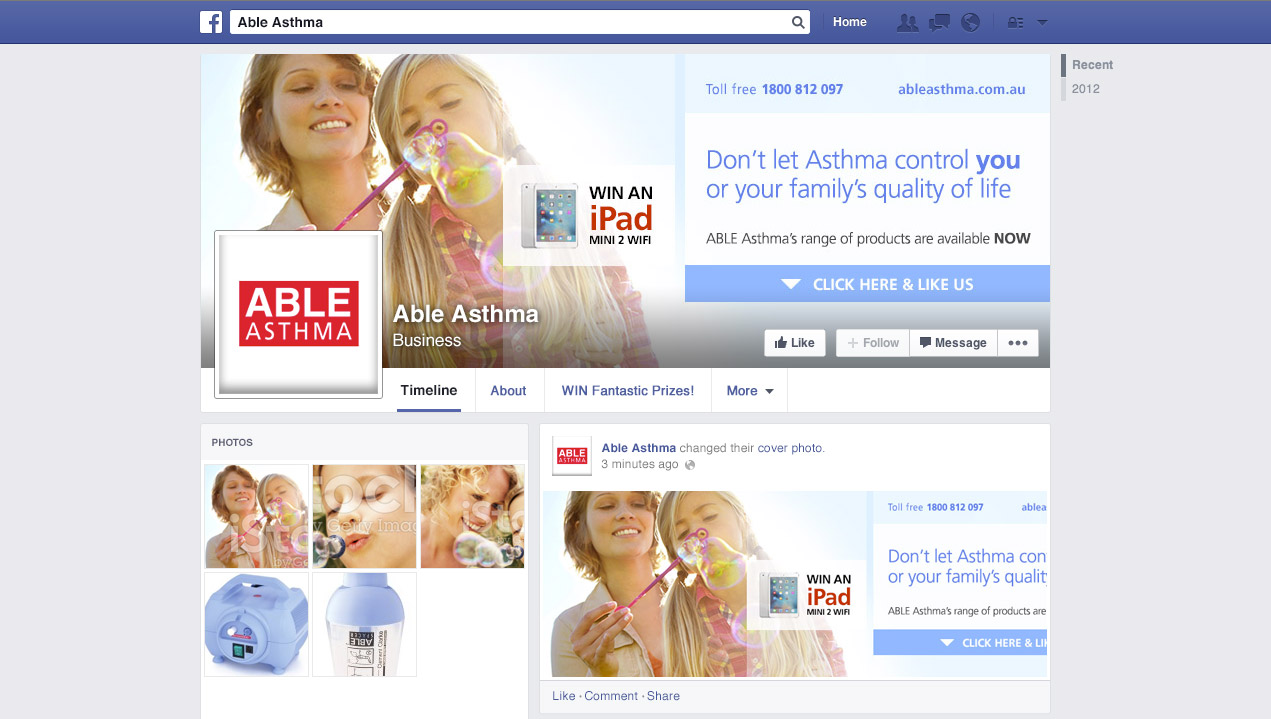
Task: Open WIN Fantastic Prizes! tab
Action: tap(628, 391)
